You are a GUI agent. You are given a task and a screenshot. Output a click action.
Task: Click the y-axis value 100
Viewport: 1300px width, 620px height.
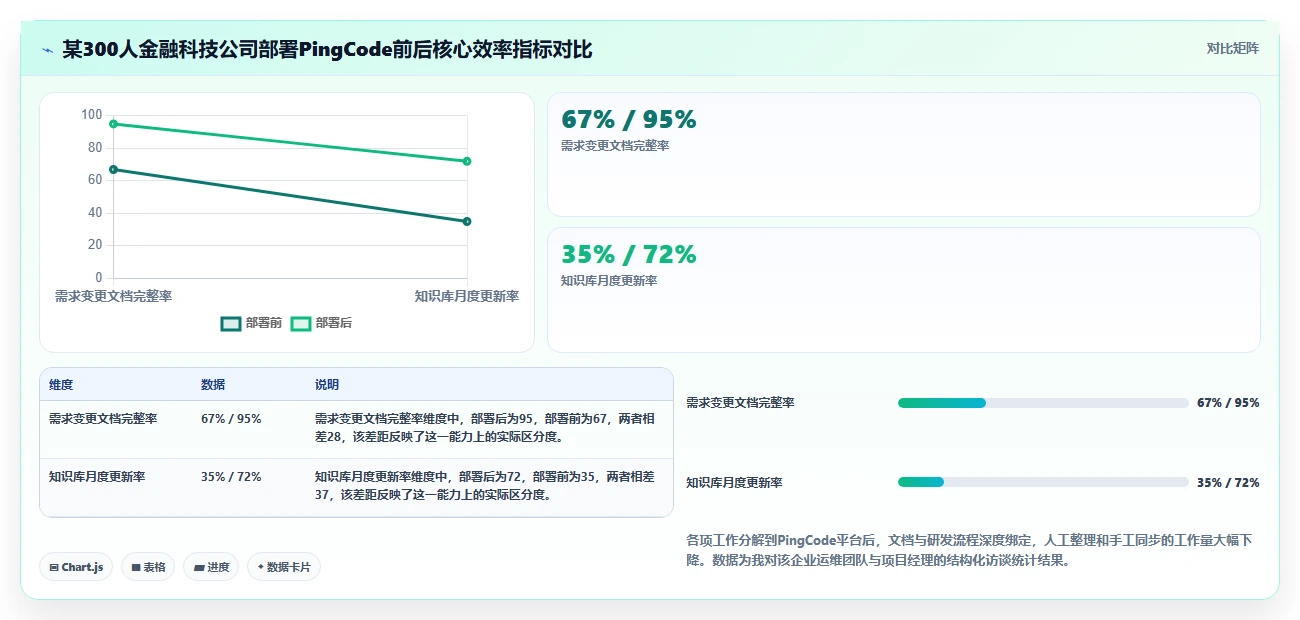[x=92, y=115]
